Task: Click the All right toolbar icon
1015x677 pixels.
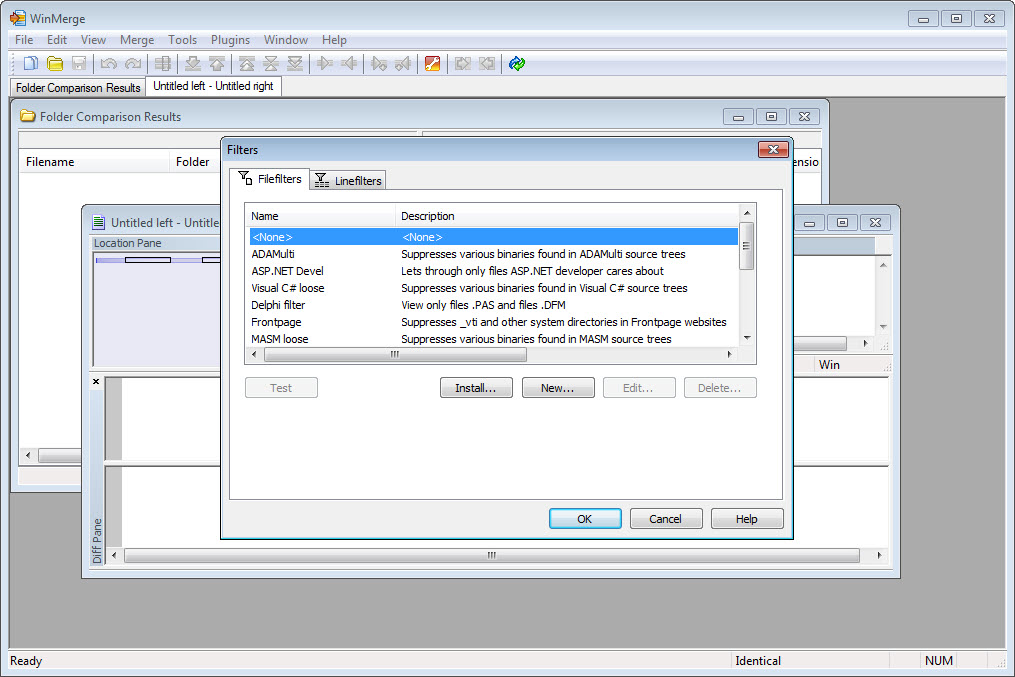Action: (x=462, y=63)
